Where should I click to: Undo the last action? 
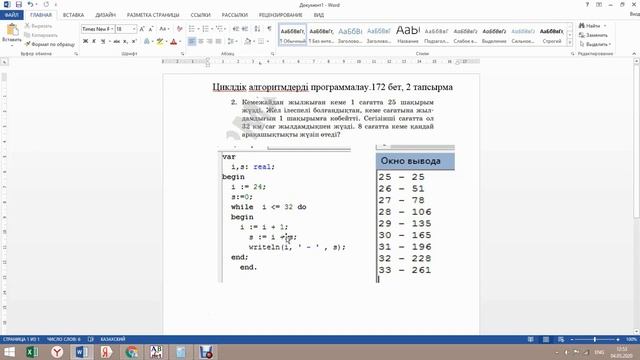pyautogui.click(x=30, y=4)
